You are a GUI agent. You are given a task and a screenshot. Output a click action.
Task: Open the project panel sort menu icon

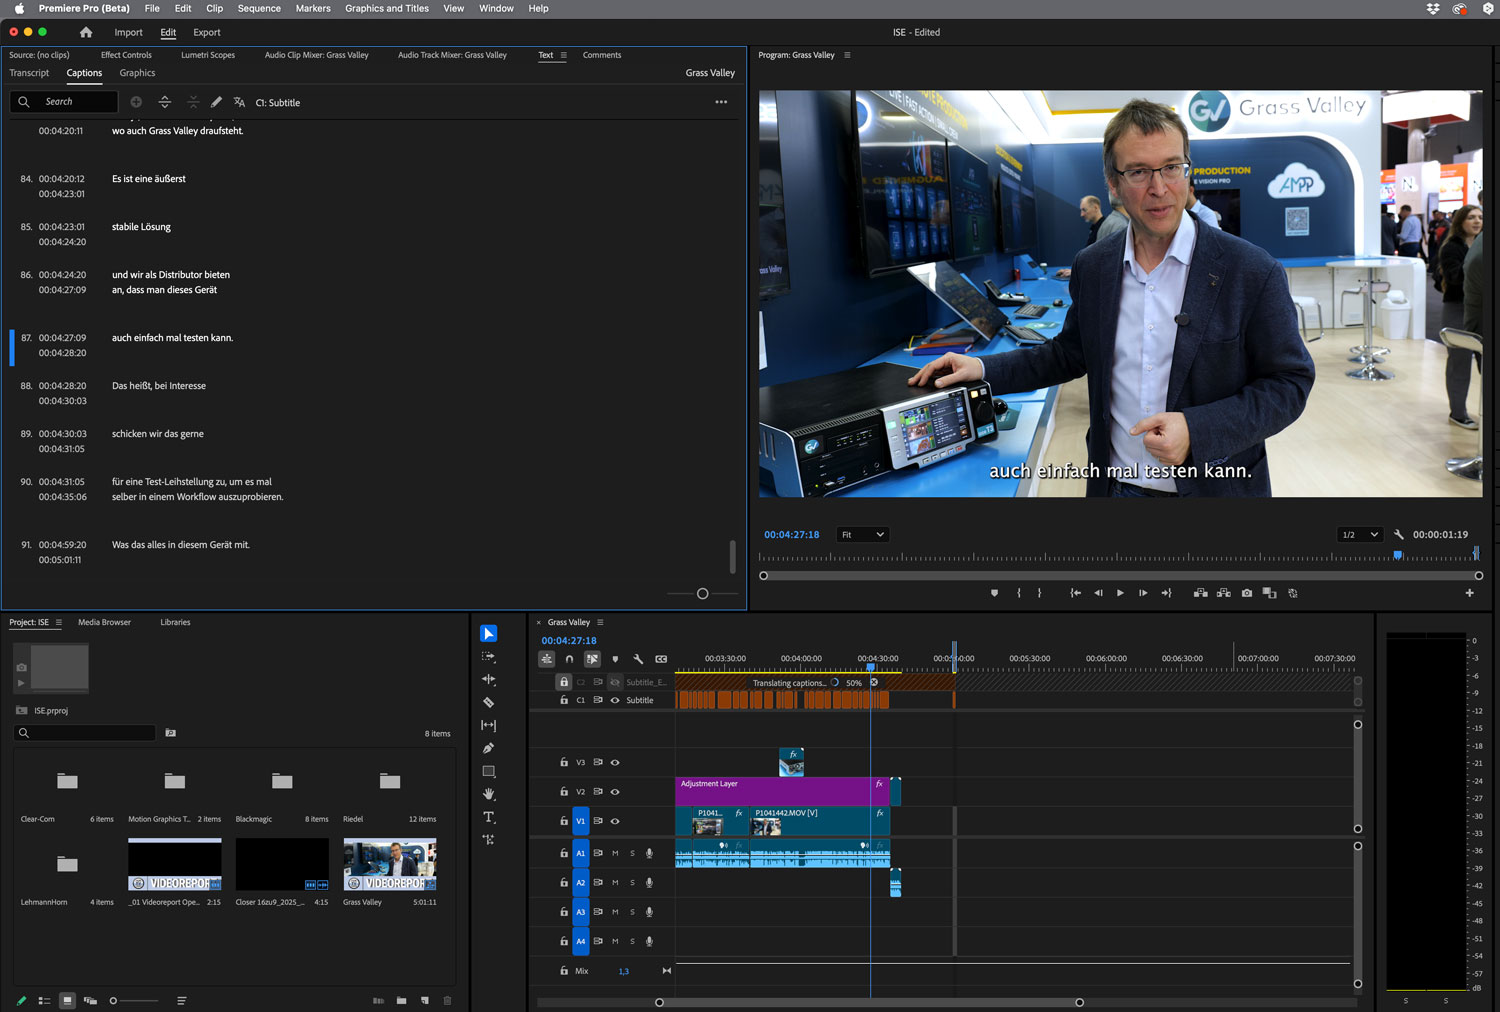(x=181, y=1000)
